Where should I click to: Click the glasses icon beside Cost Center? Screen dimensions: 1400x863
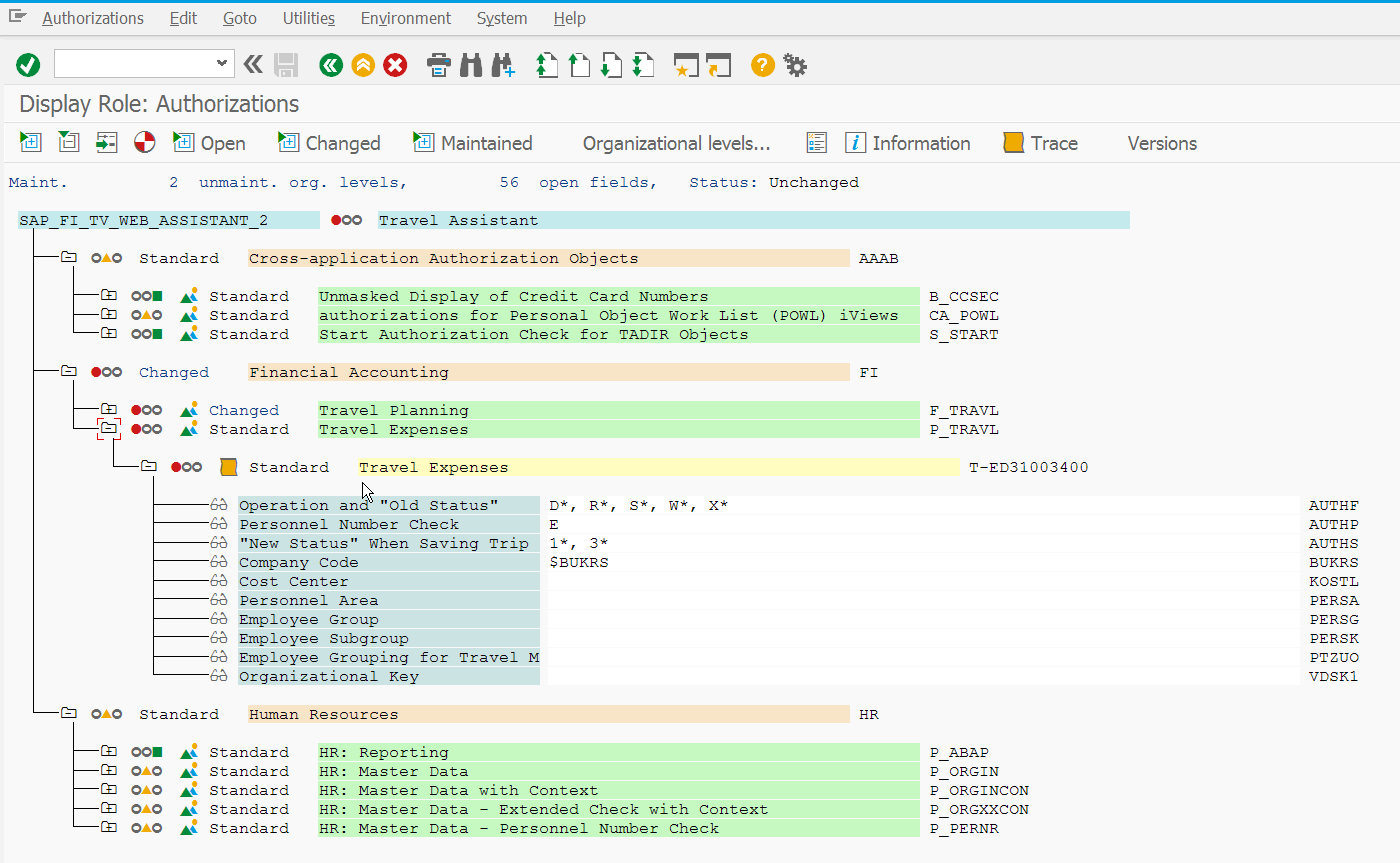point(218,581)
